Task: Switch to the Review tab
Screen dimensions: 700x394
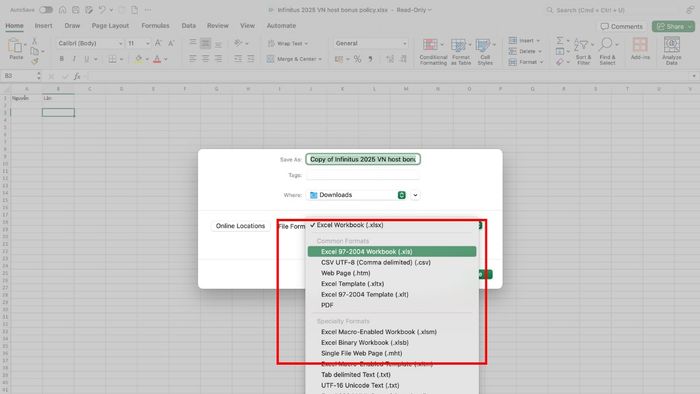Action: click(x=217, y=26)
